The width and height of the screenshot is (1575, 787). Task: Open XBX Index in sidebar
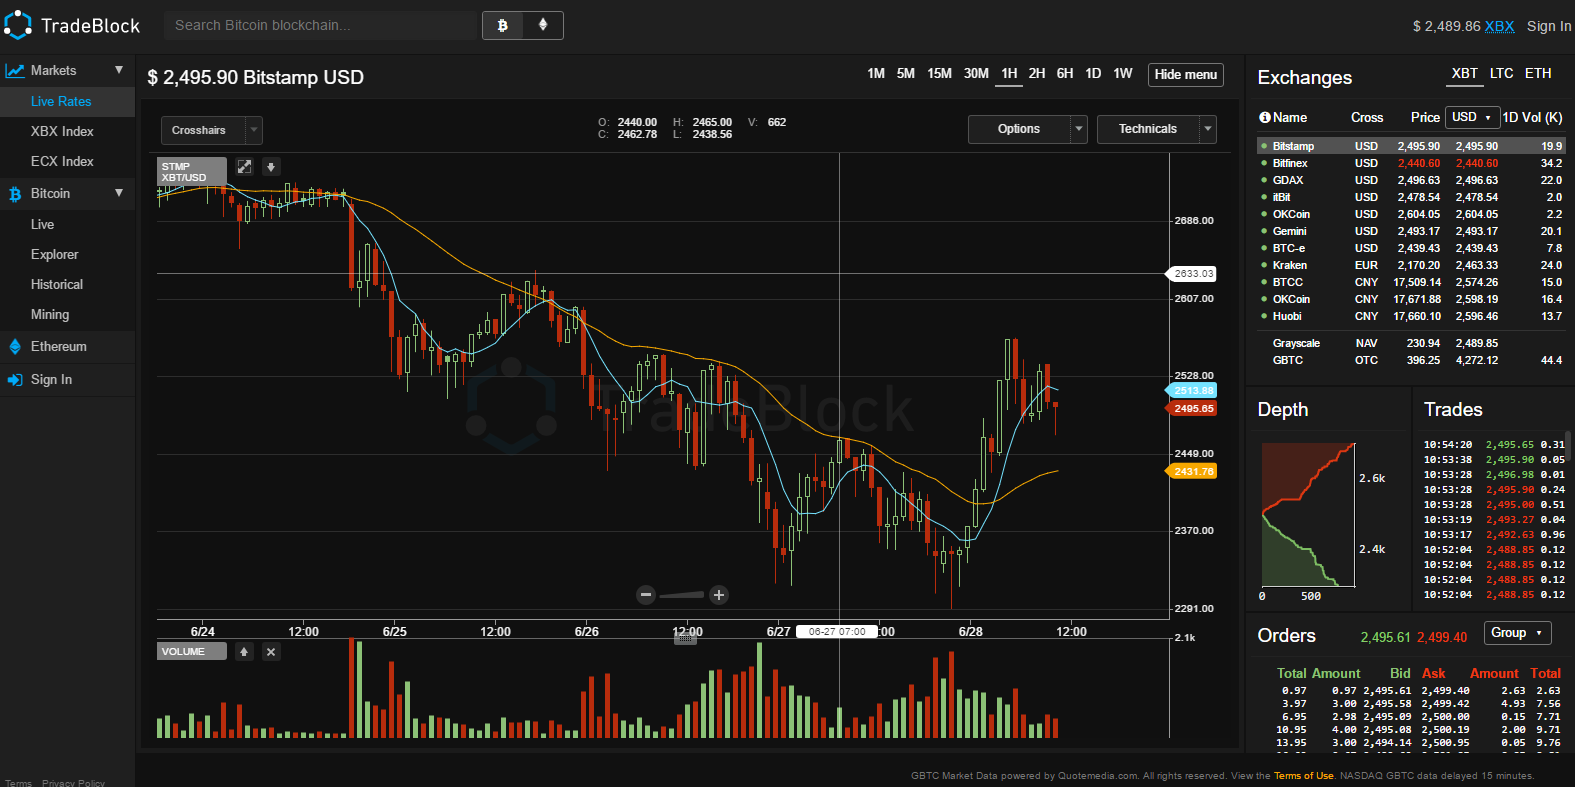62,131
